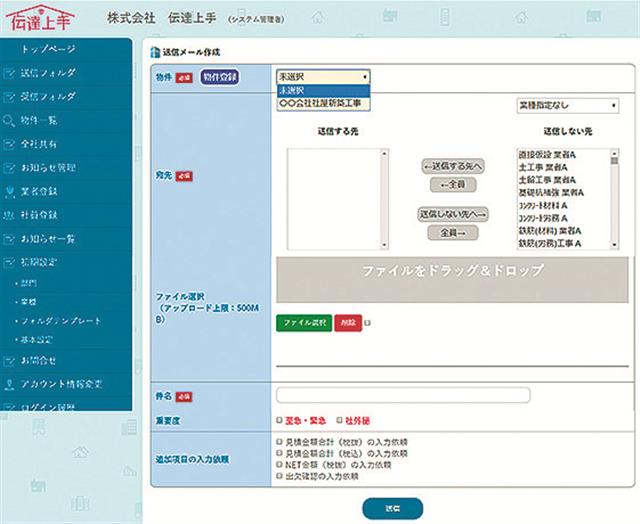
Task: Click the 伝達上手 logo in header
Action: click(x=43, y=19)
